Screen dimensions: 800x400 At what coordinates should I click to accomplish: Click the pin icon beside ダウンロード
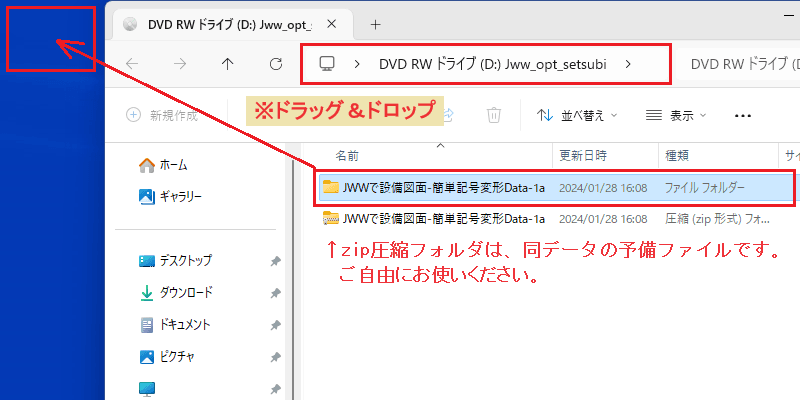[x=275, y=293]
